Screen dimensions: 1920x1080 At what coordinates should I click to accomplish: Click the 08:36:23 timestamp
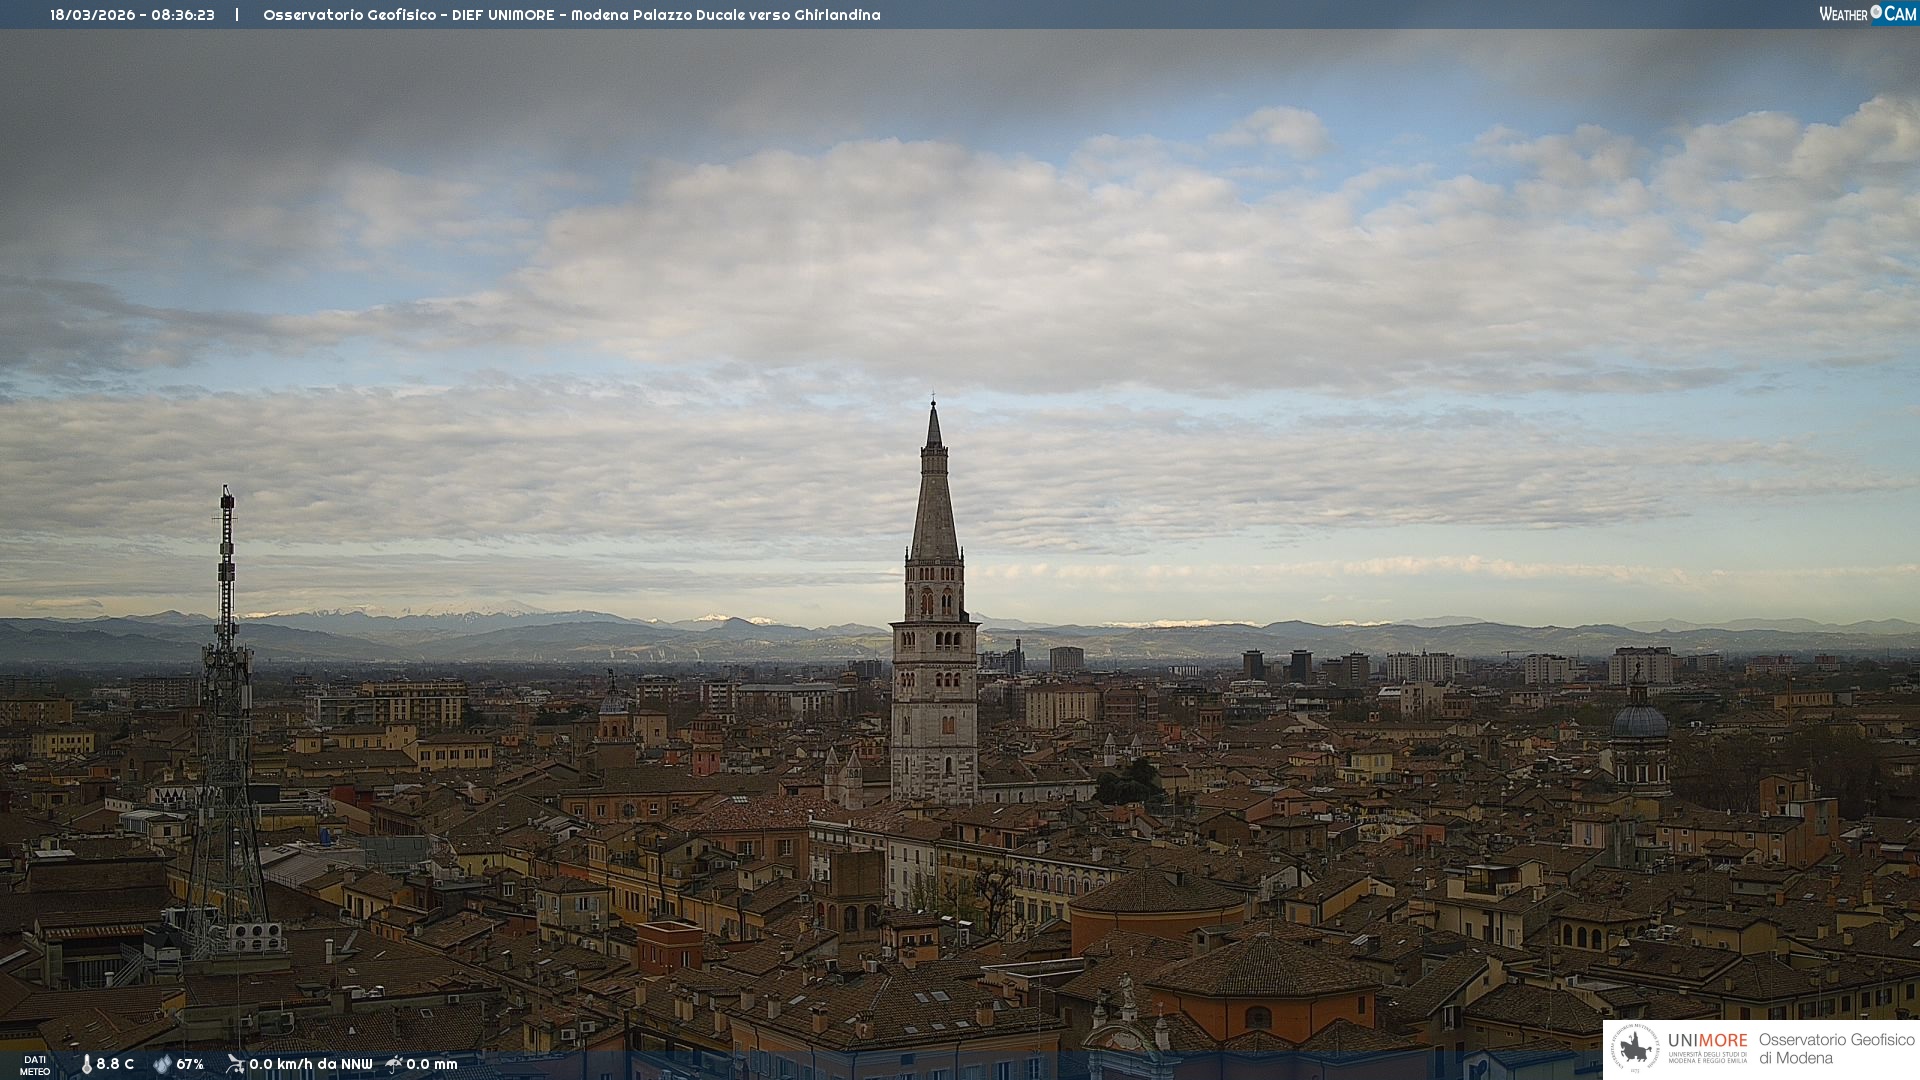(183, 15)
